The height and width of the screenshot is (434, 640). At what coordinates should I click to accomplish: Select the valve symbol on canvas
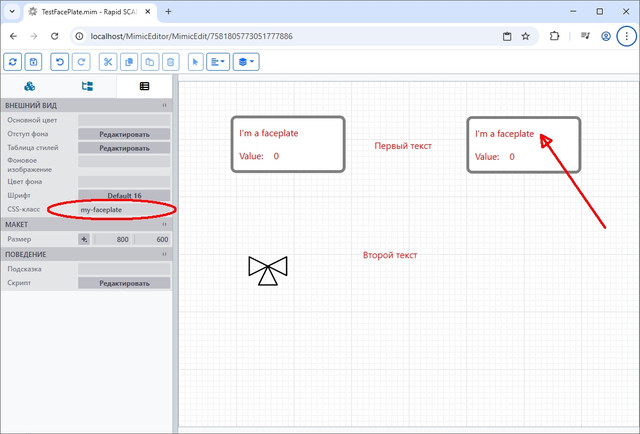(x=268, y=270)
